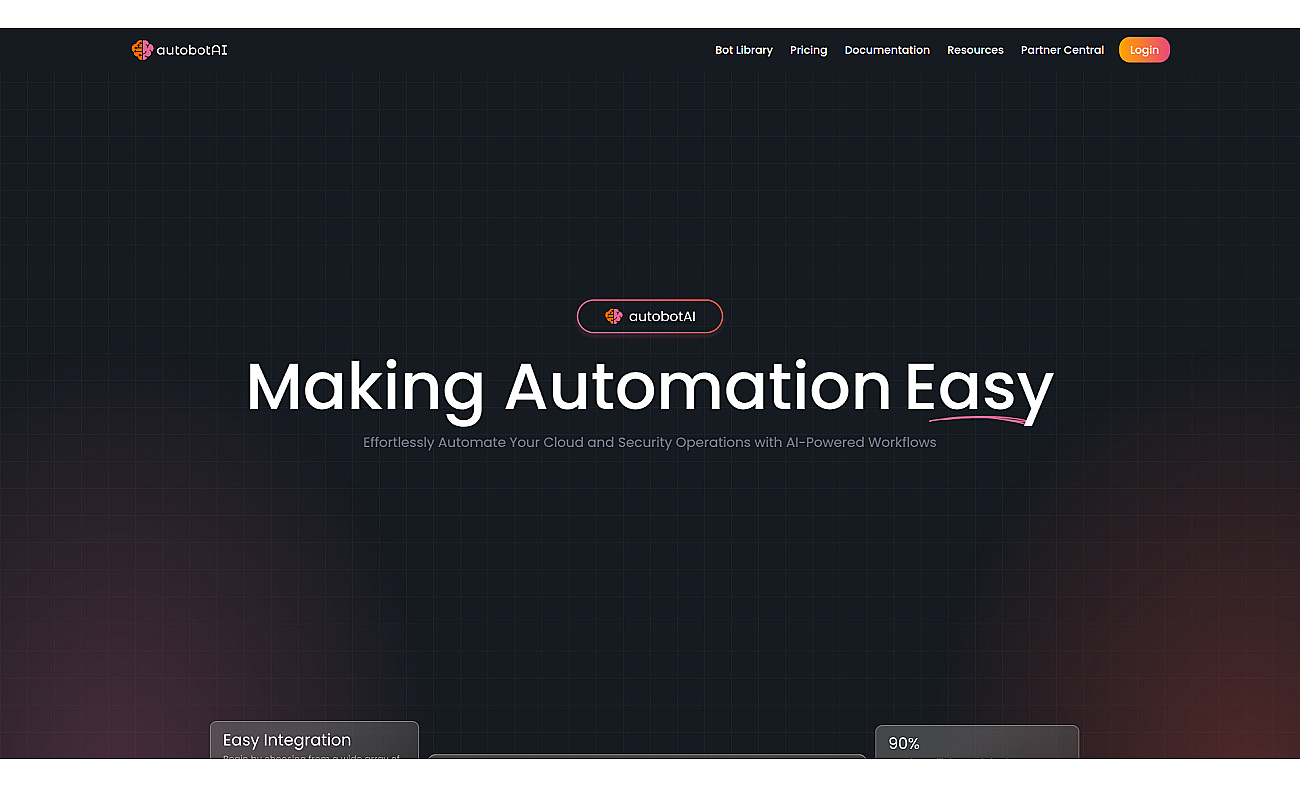Click the Effortlessly Automate Your Cloud subtitle

(650, 442)
